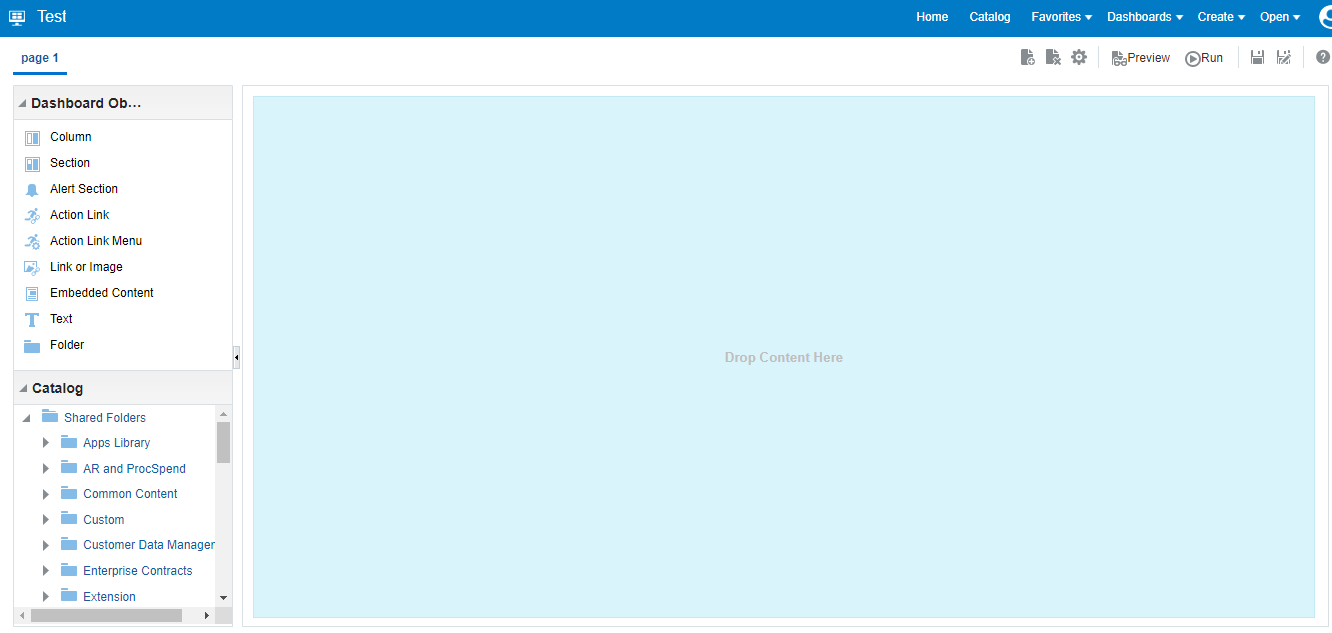Open the Help question mark

click(x=1324, y=57)
